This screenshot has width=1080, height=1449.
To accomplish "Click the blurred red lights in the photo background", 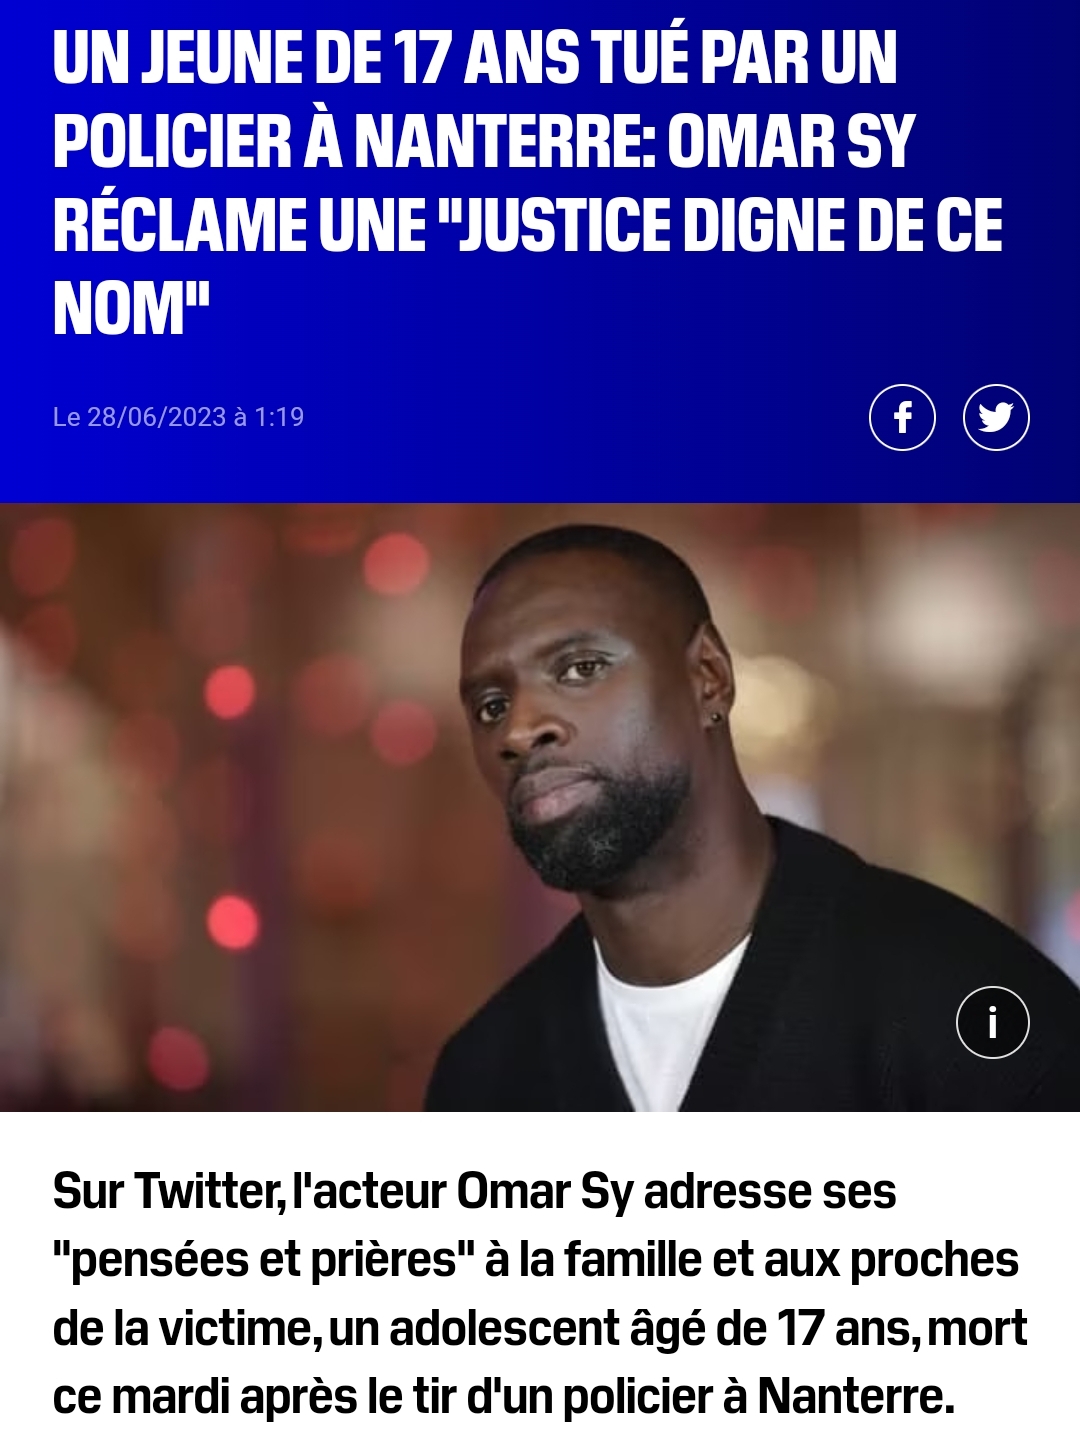I will (x=230, y=692).
